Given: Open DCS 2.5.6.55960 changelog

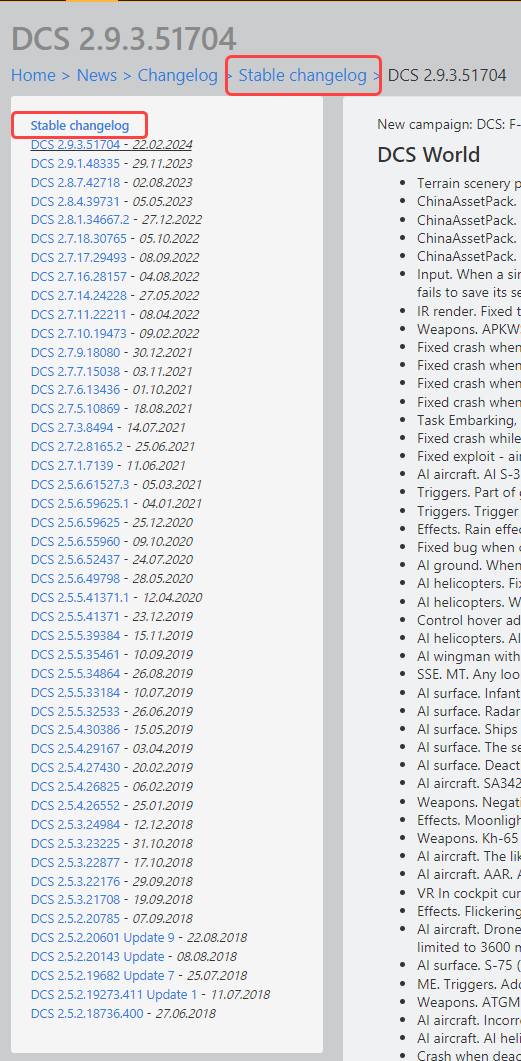Looking at the screenshot, I should pyautogui.click(x=75, y=541).
